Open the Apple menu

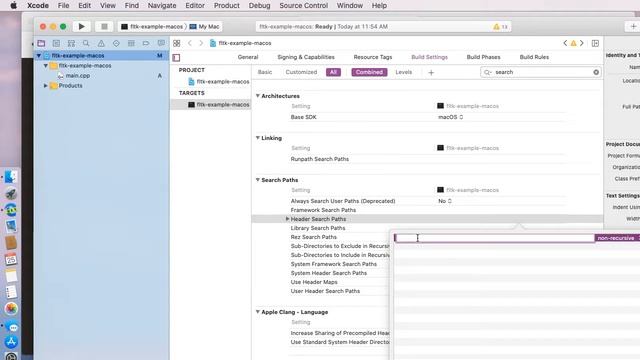(x=13, y=6)
